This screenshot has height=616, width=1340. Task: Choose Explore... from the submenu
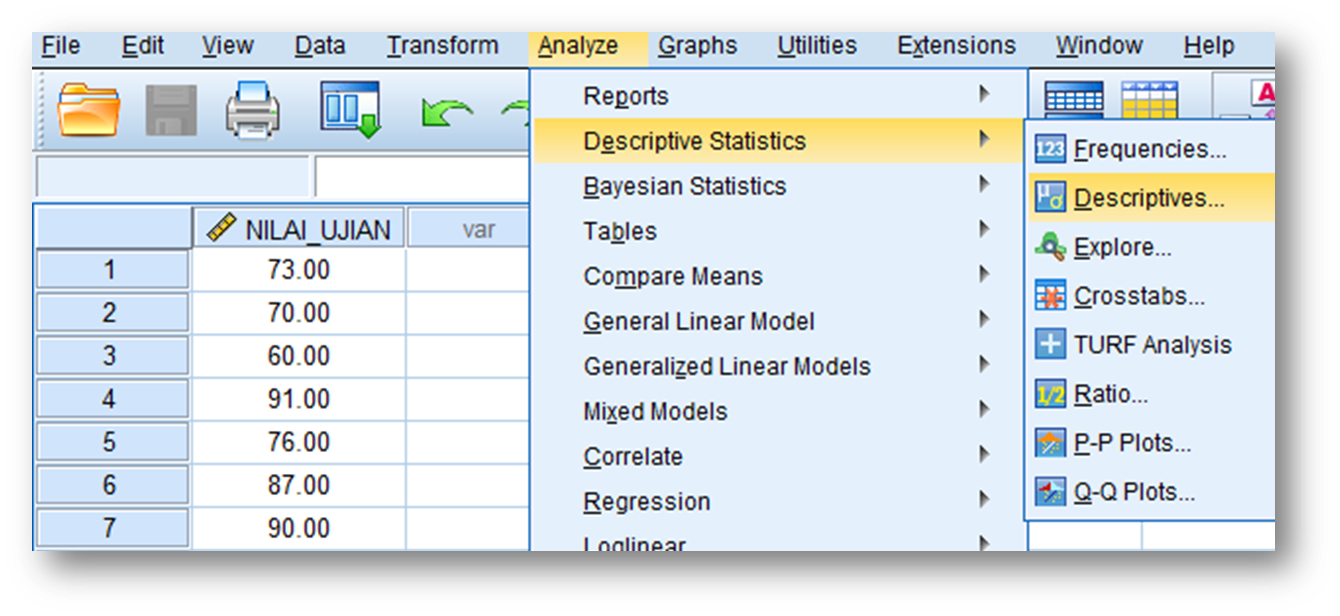pyautogui.click(x=1151, y=247)
